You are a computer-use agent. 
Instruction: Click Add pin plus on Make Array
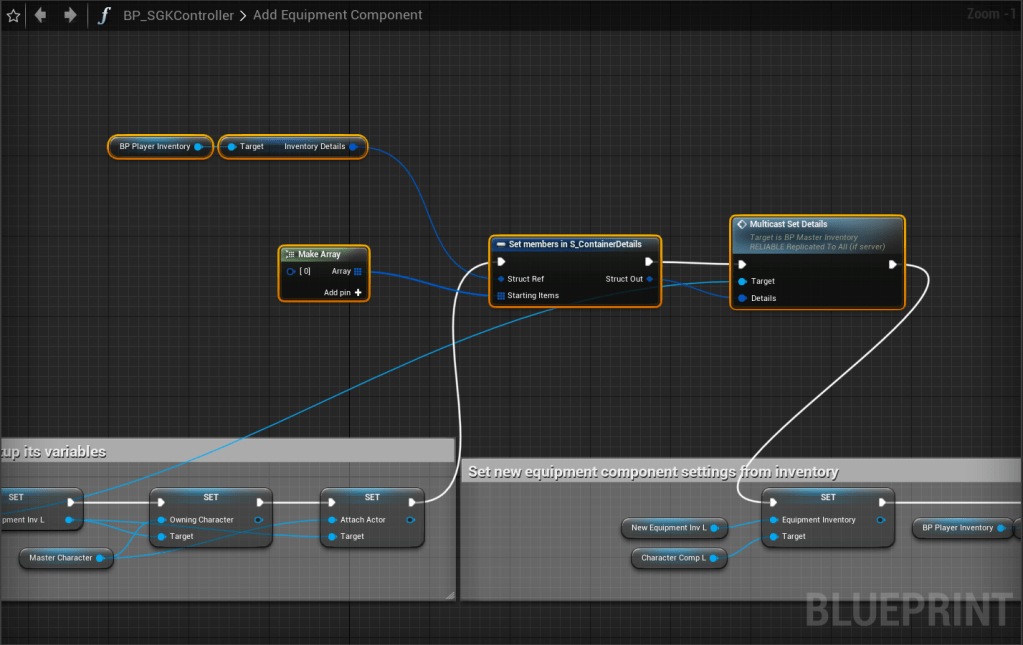[x=357, y=293]
